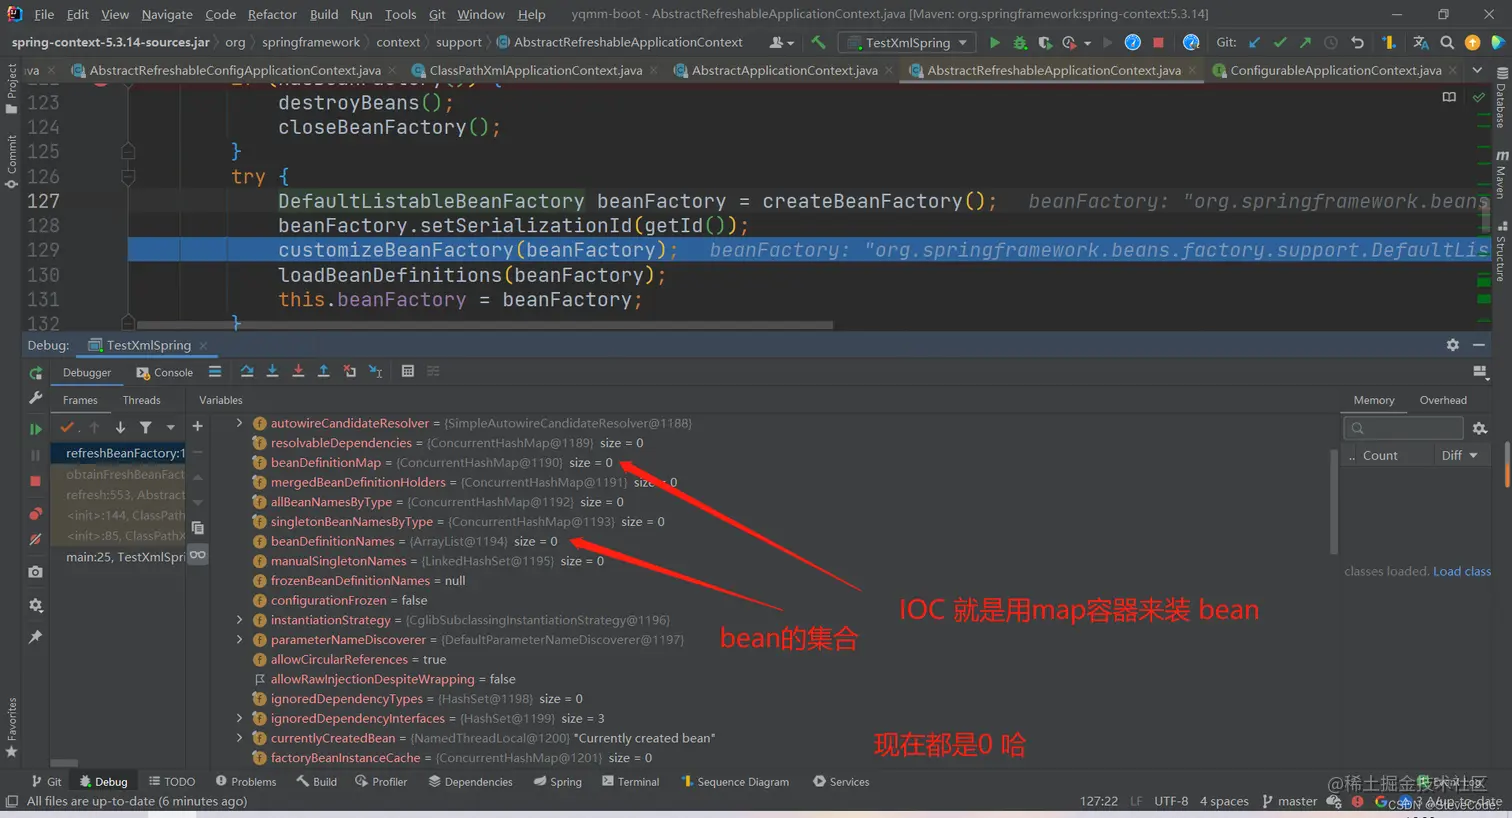Image resolution: width=1512 pixels, height=818 pixels.
Task: Expand the autowireCandidateResolver variable
Action: [239, 423]
